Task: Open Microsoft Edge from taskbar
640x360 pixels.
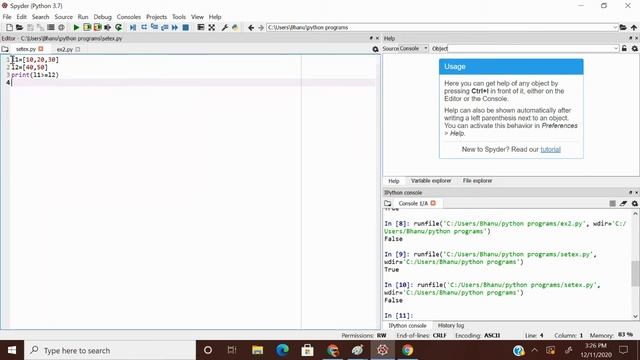Action: tap(282, 350)
